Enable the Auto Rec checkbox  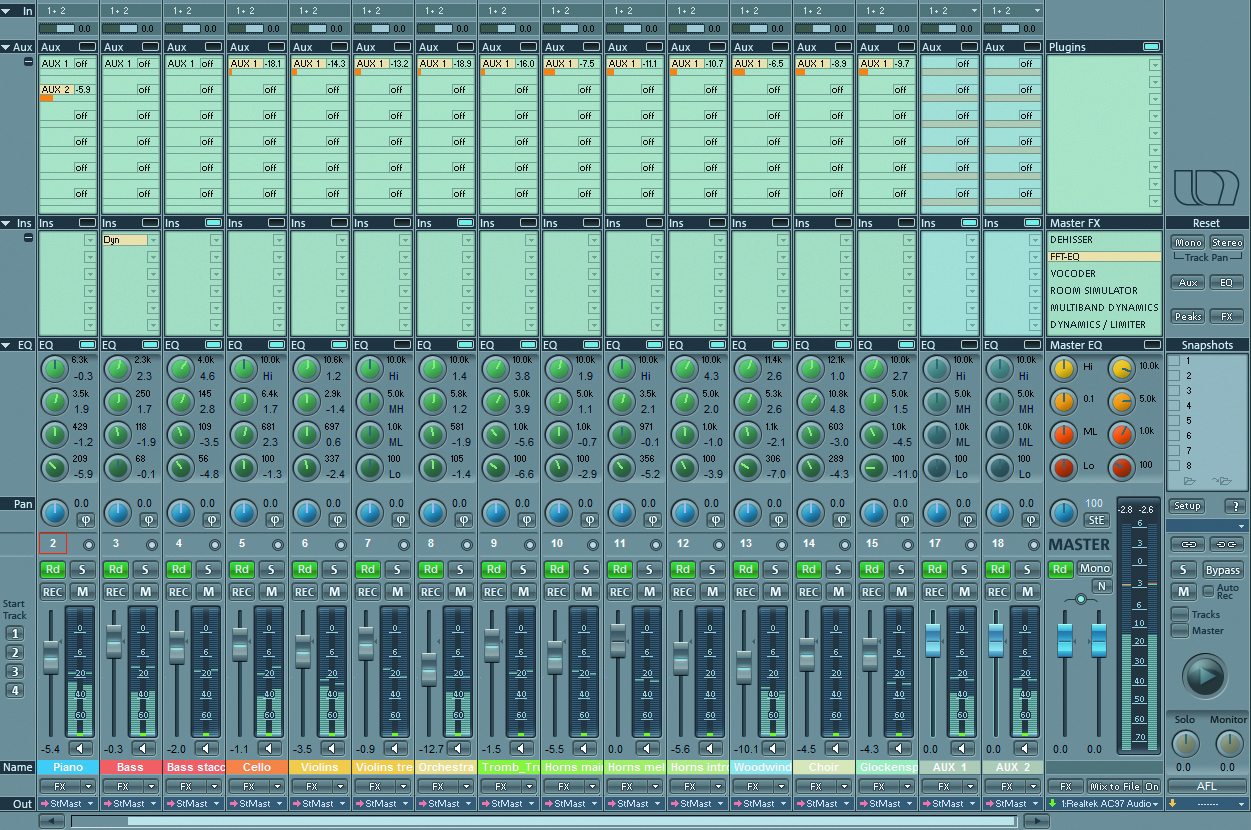(1208, 592)
